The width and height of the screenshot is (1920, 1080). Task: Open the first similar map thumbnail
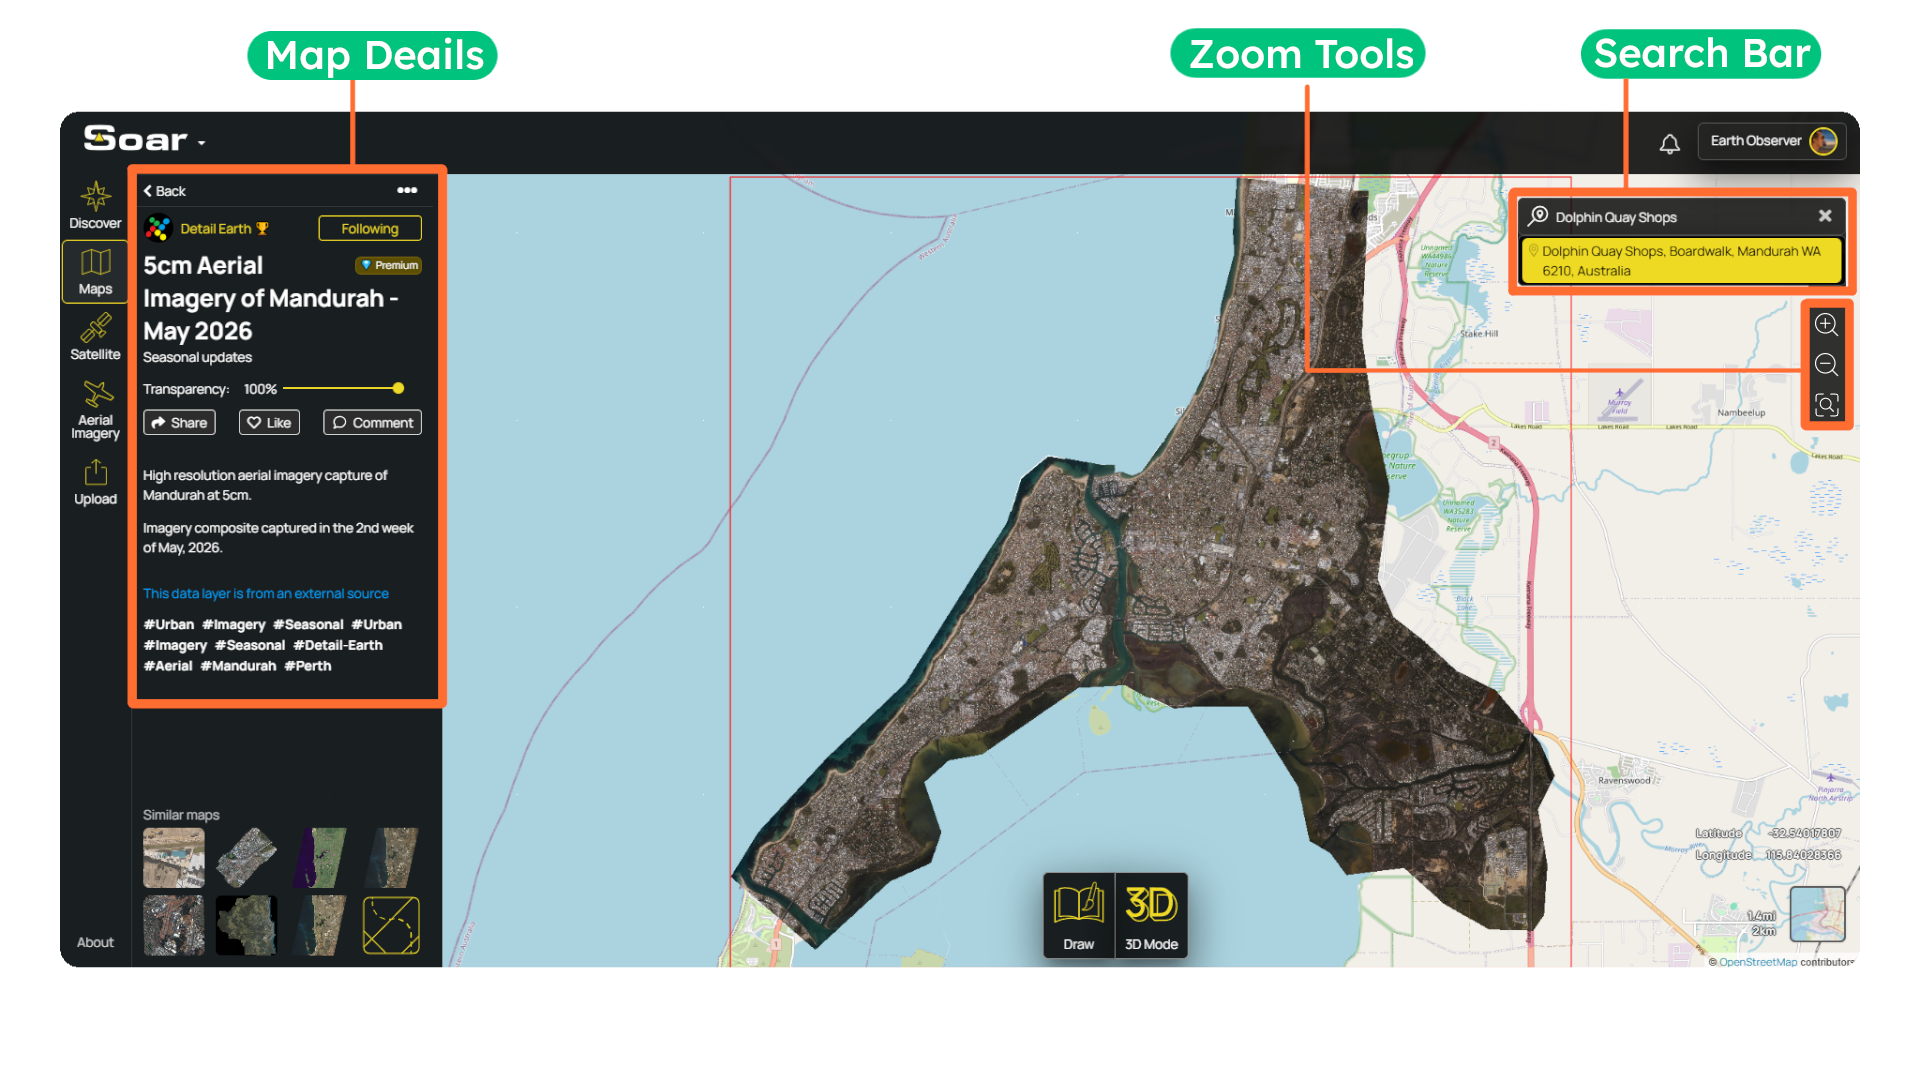point(174,858)
